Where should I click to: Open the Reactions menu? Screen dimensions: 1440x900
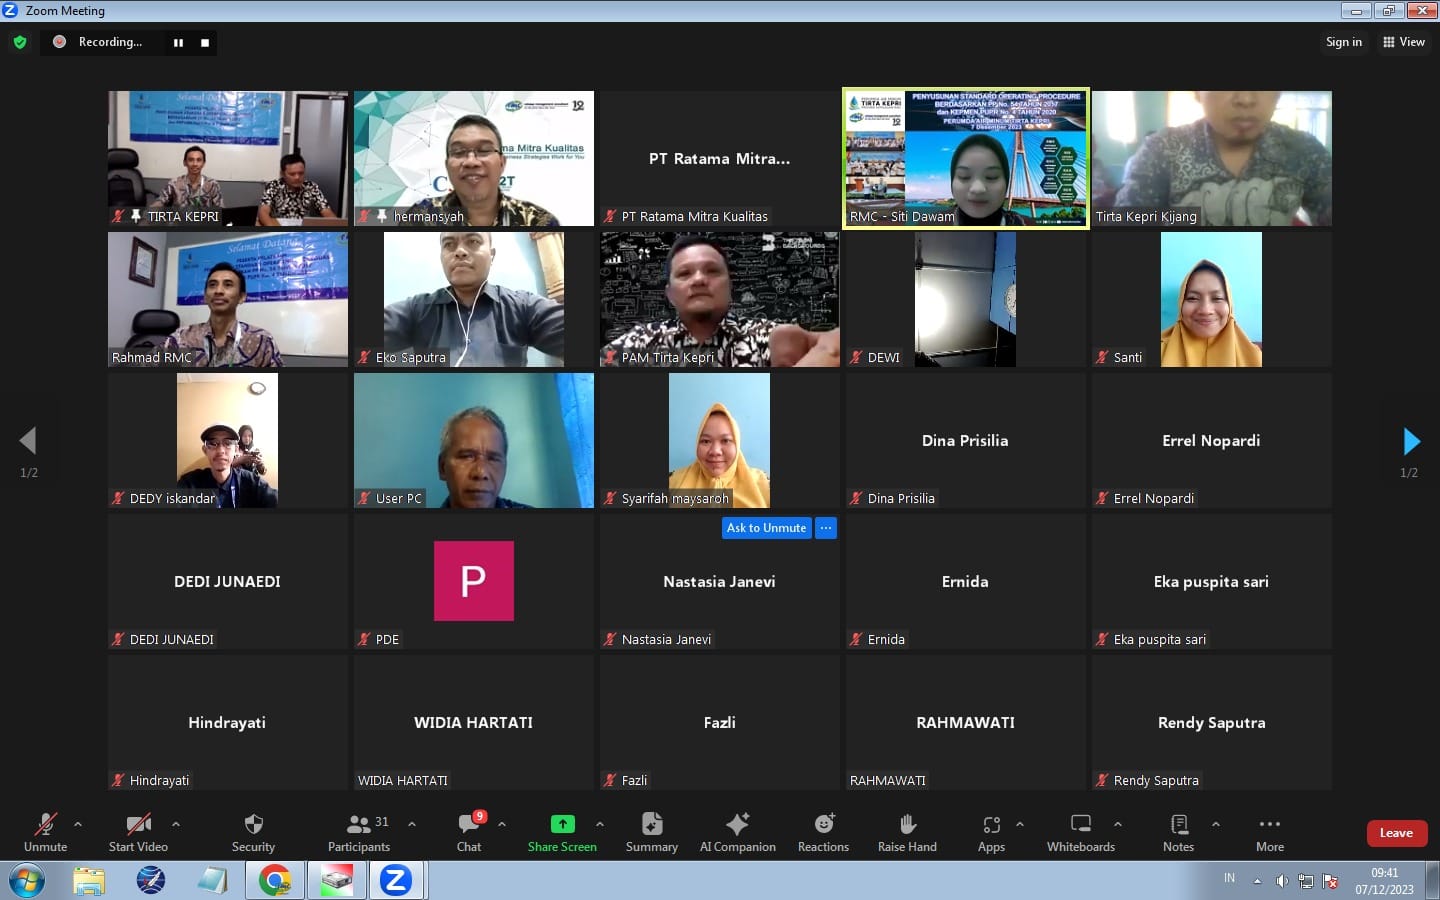point(823,831)
